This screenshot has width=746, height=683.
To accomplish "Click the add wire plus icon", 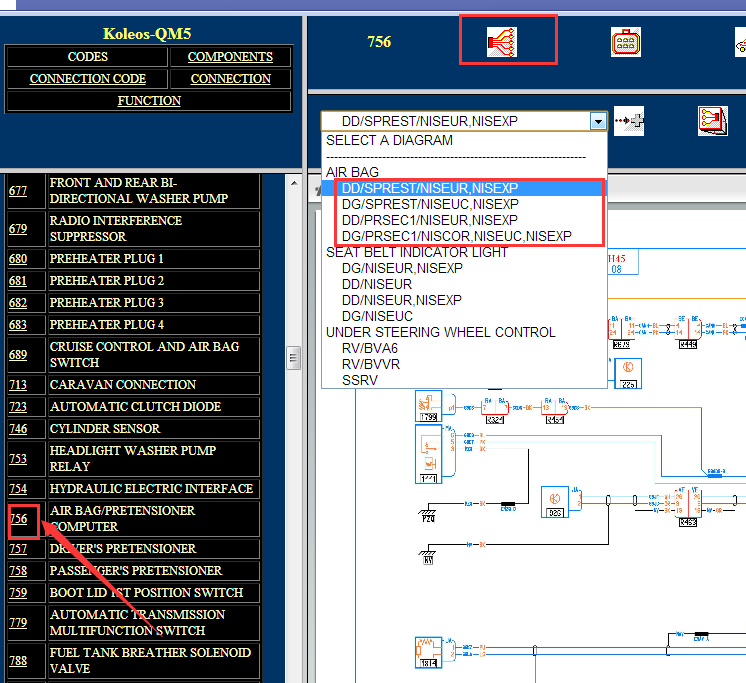I will 629,121.
